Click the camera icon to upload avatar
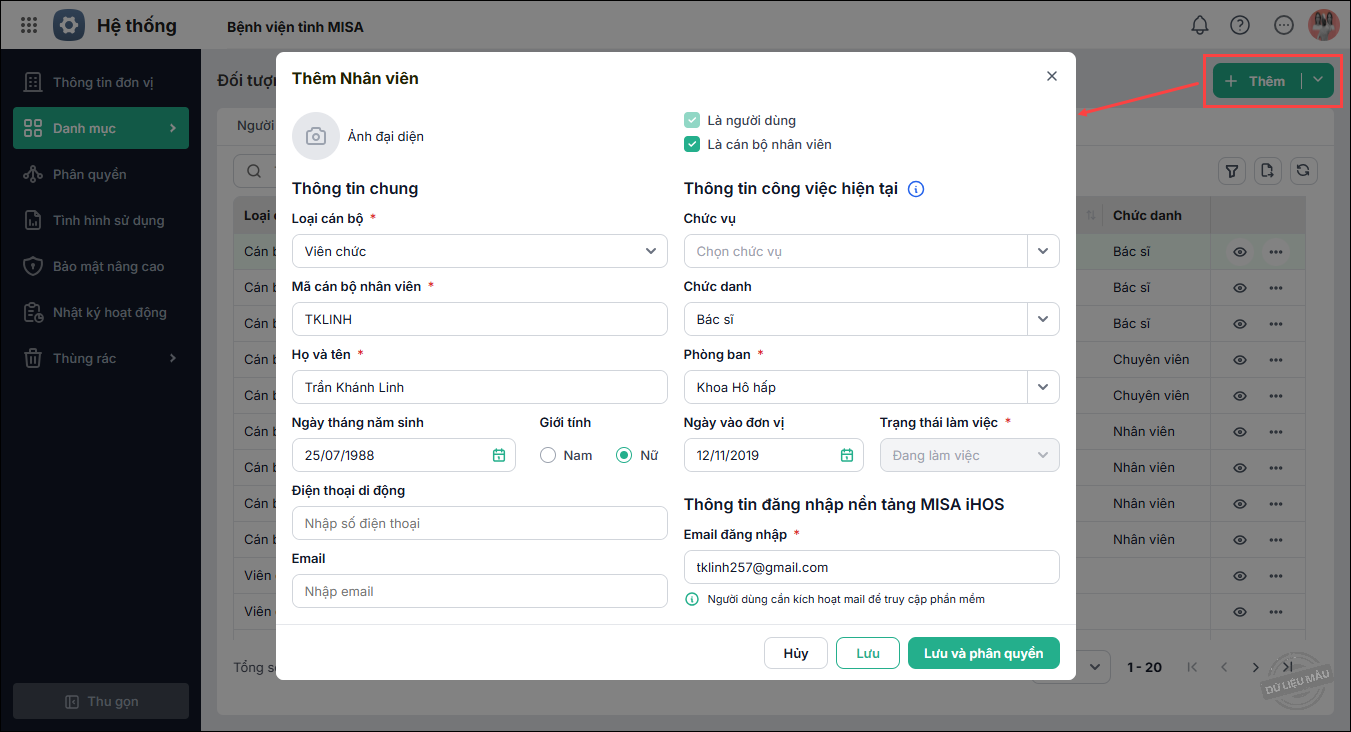This screenshot has width=1351, height=732. 316,136
